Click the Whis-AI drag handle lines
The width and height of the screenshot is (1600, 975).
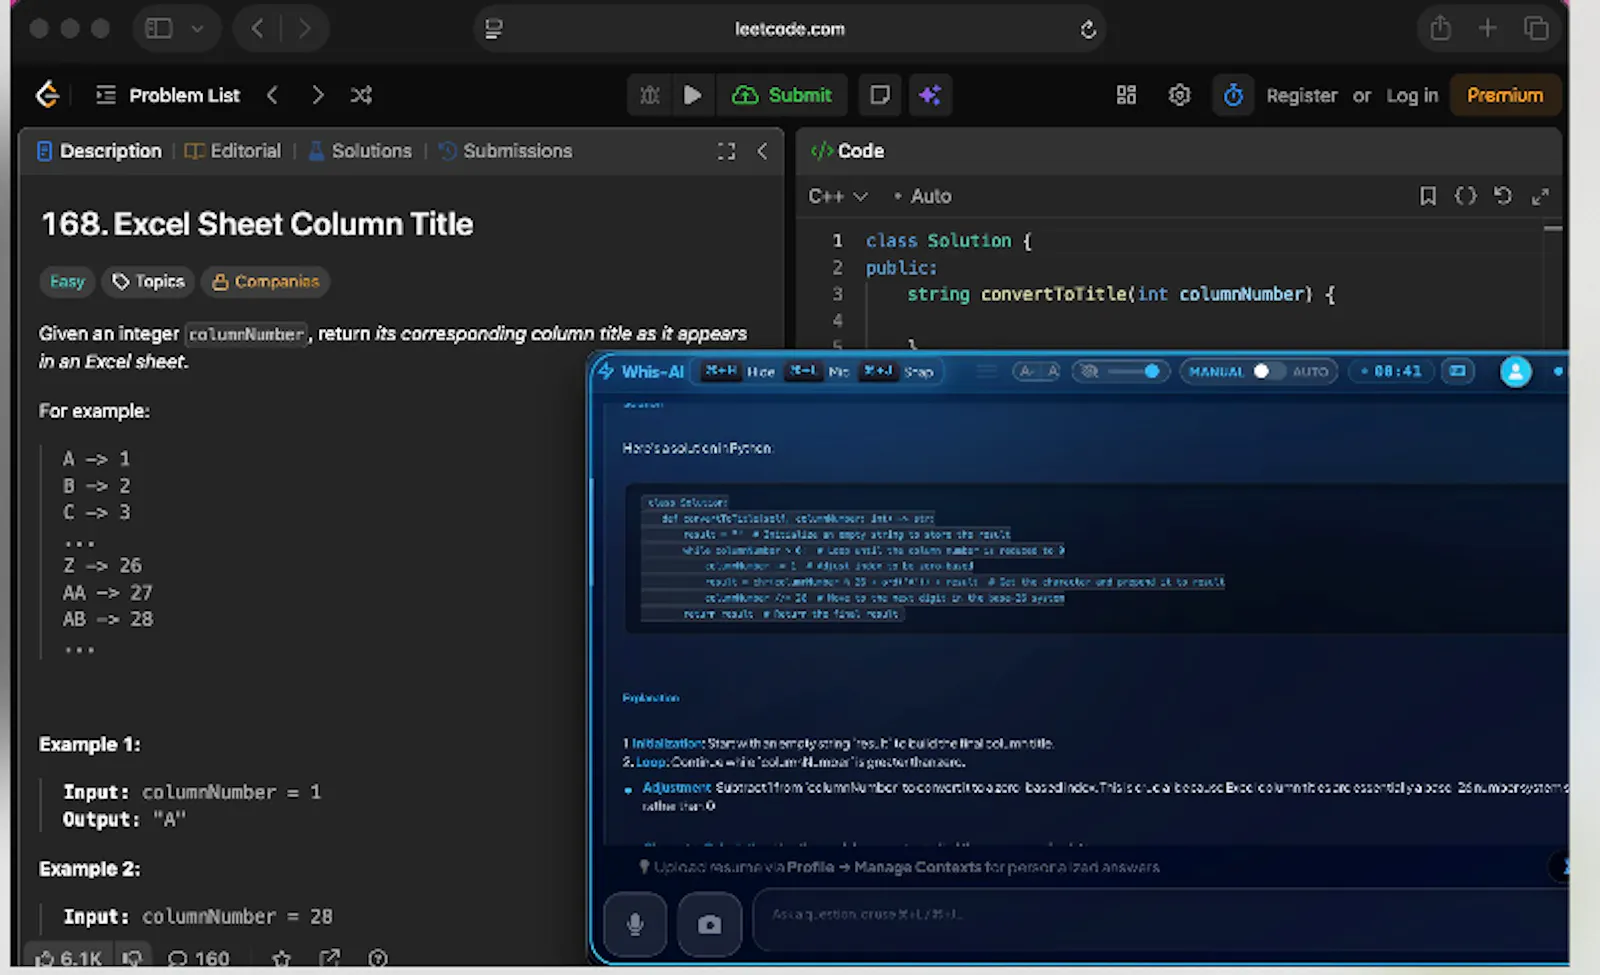pos(987,371)
